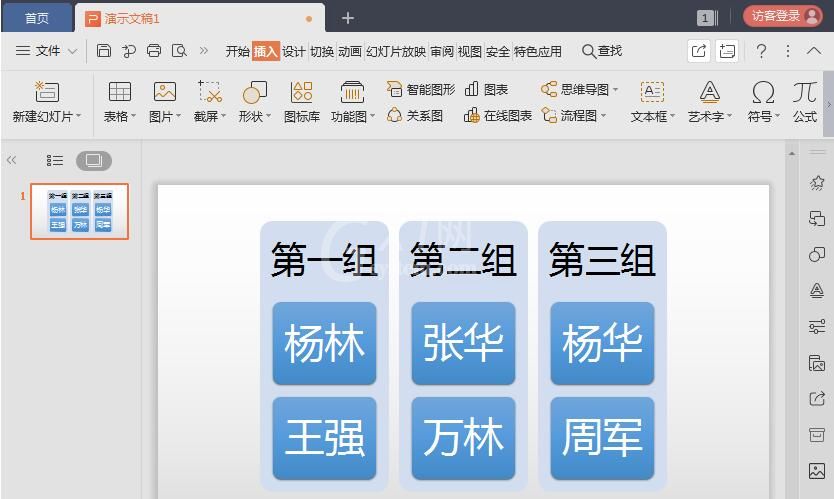Open the 思维导图 dropdown arrow
This screenshot has width=834, height=499.
pos(615,89)
